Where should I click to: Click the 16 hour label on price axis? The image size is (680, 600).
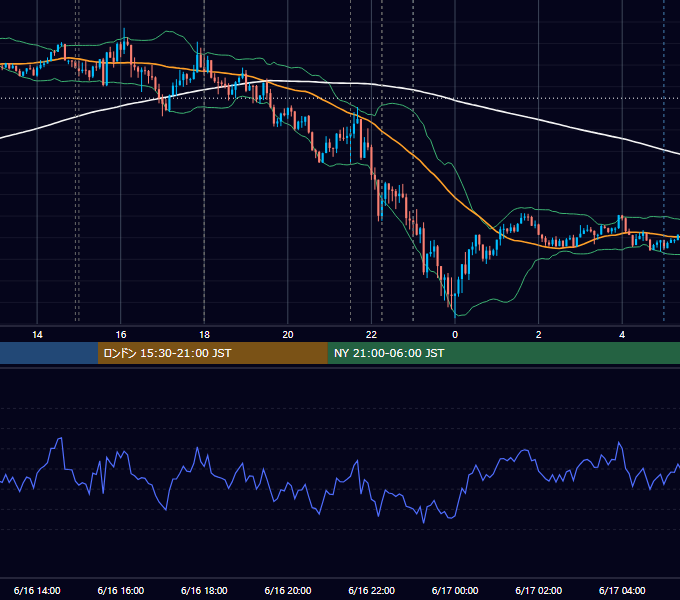click(121, 335)
